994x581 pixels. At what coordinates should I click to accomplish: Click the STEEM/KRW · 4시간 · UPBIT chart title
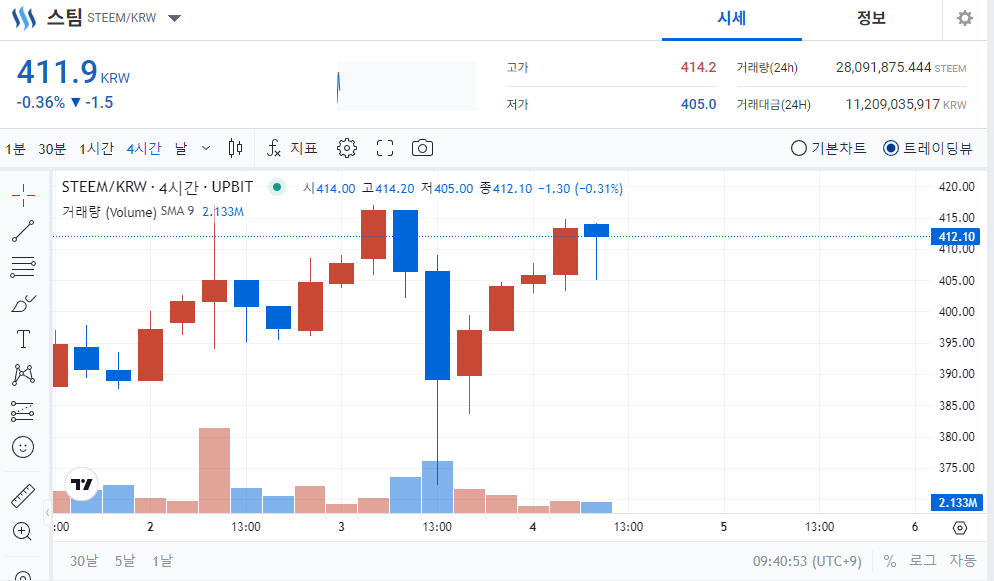point(157,187)
